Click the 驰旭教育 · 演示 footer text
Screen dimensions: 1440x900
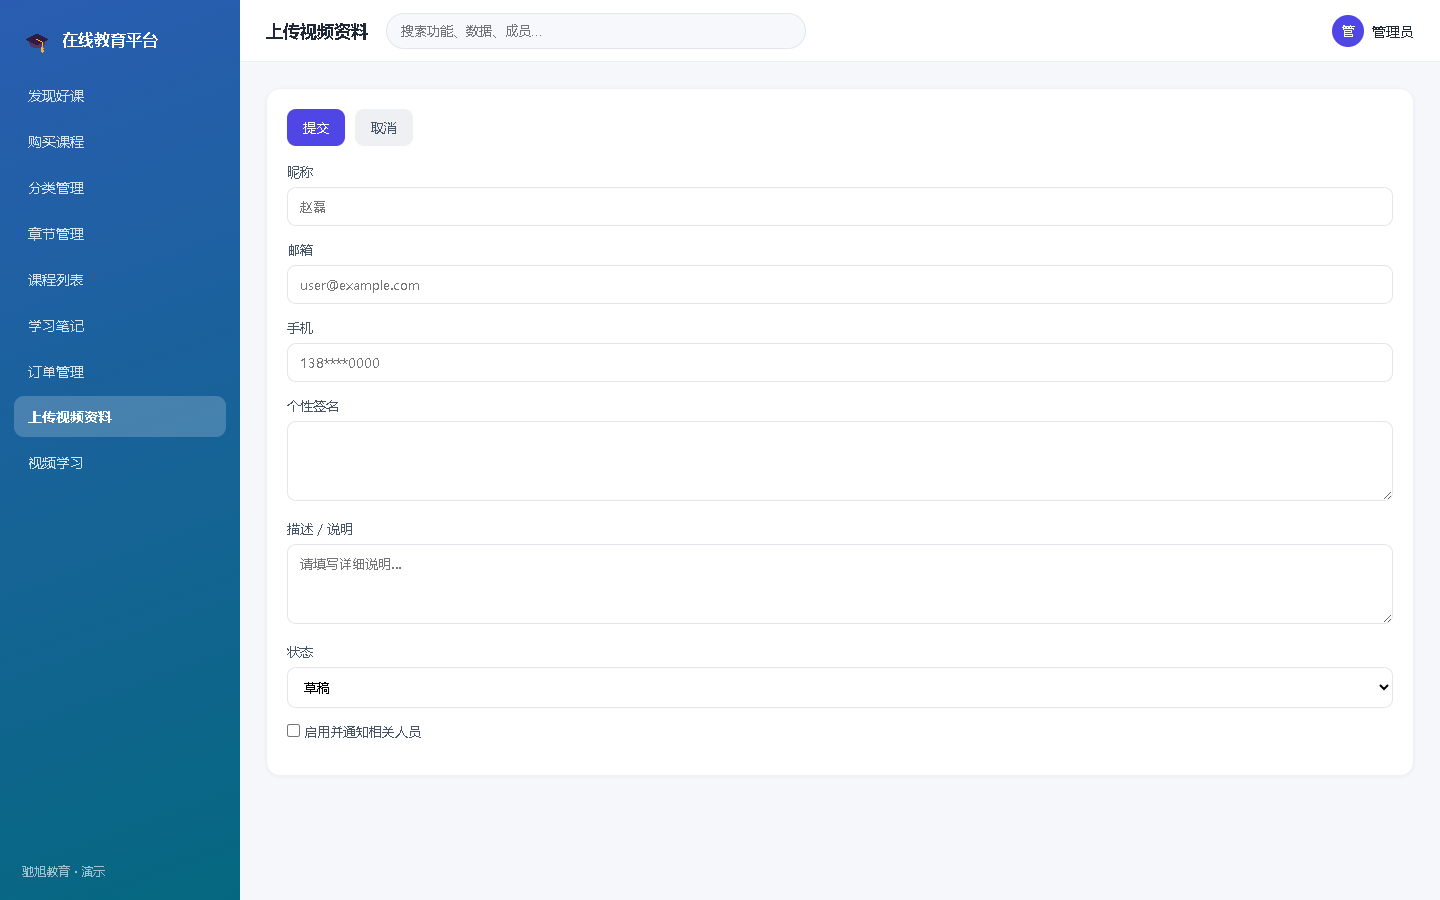(x=63, y=872)
